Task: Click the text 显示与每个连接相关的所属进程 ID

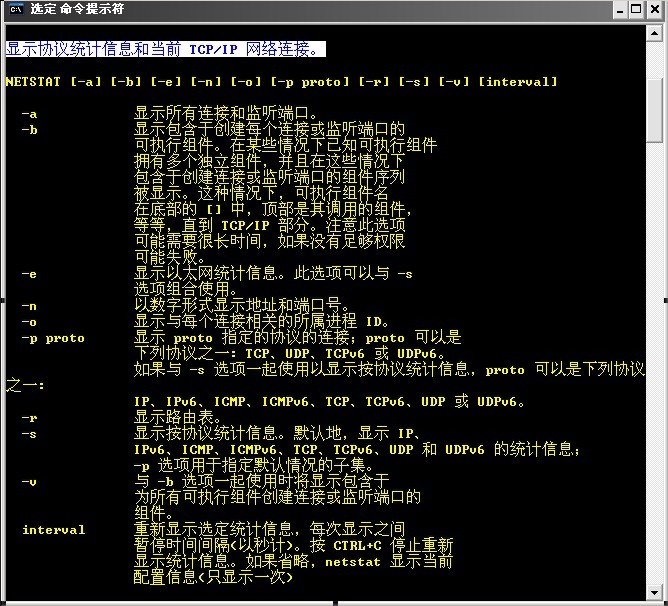Action: (x=261, y=321)
